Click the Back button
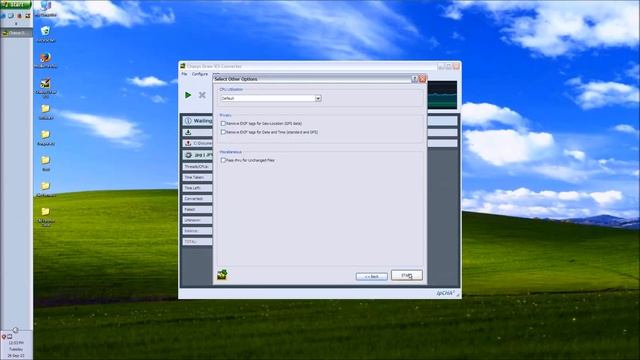Viewport: 640px width, 360px height. click(371, 276)
